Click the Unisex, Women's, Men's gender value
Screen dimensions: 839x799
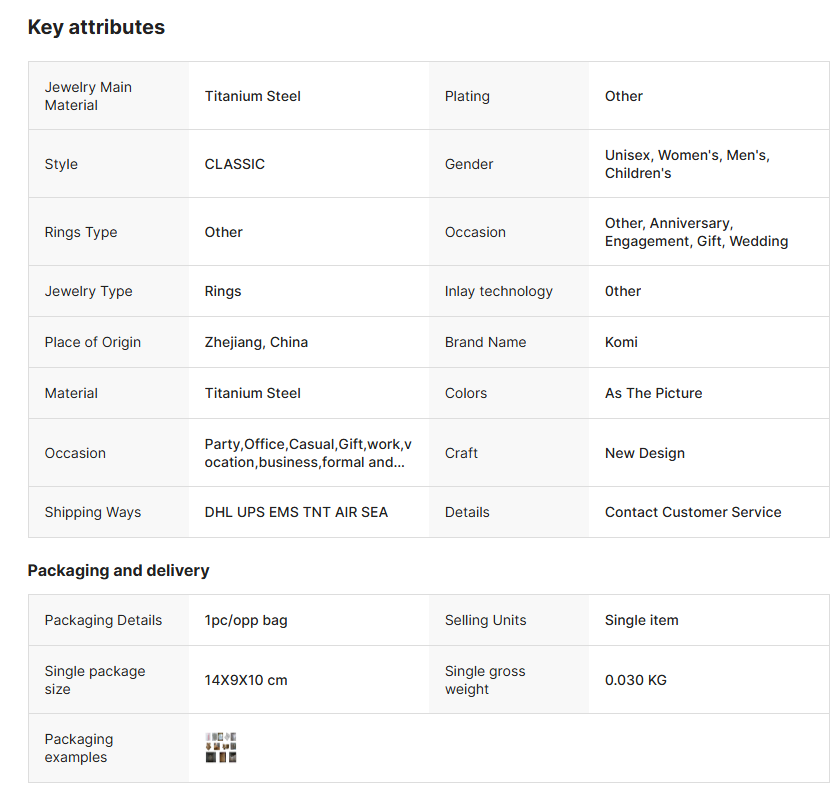coord(687,164)
